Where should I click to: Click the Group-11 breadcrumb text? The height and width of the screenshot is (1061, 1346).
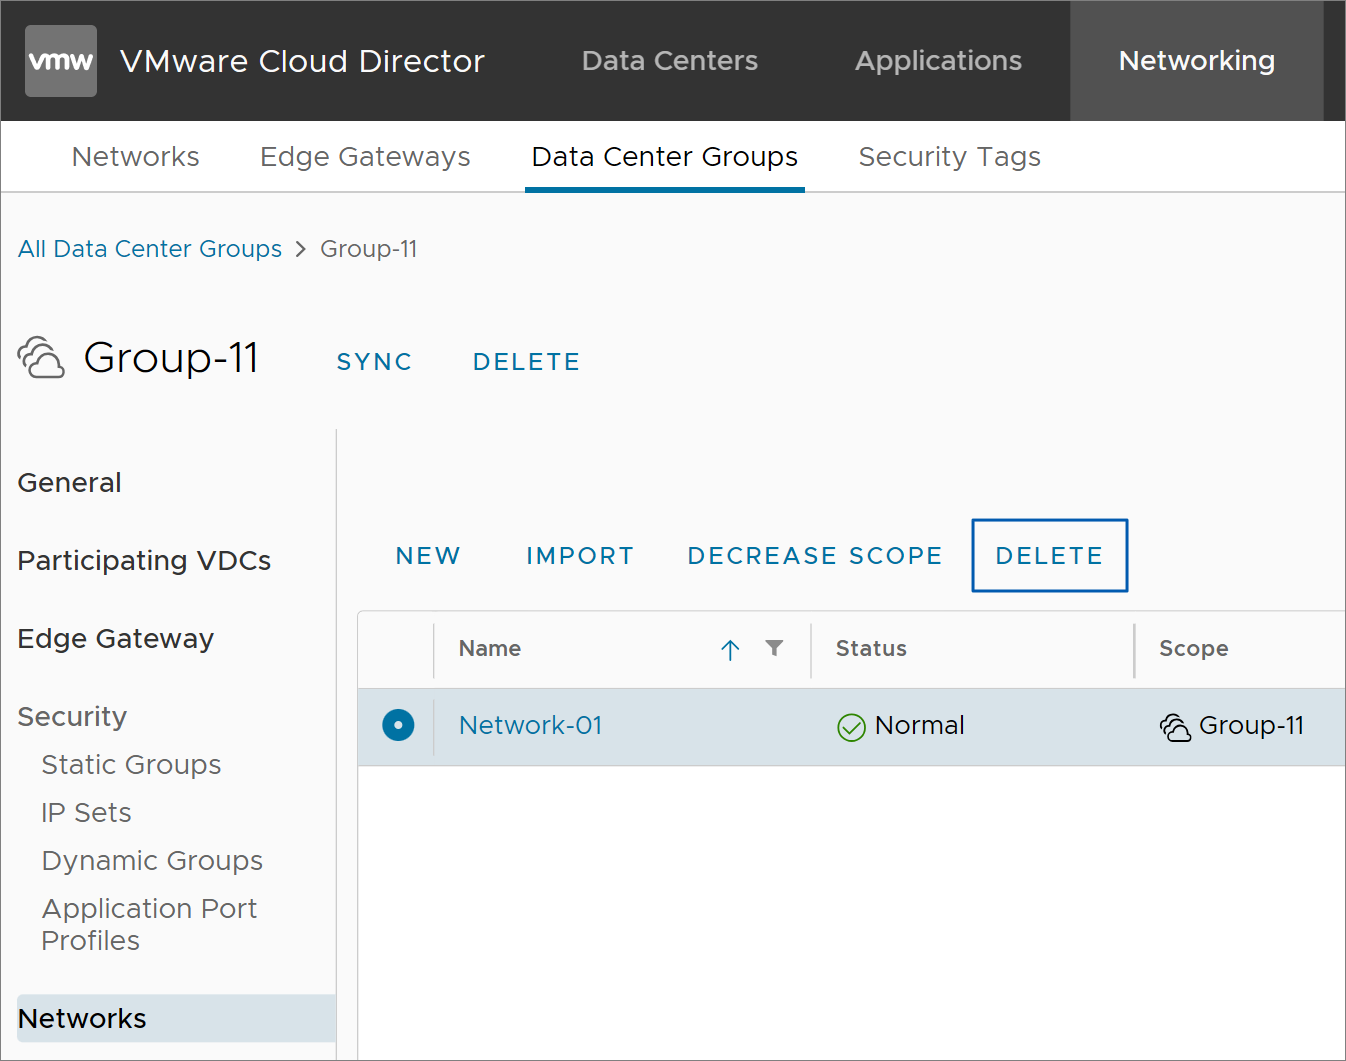tap(369, 249)
